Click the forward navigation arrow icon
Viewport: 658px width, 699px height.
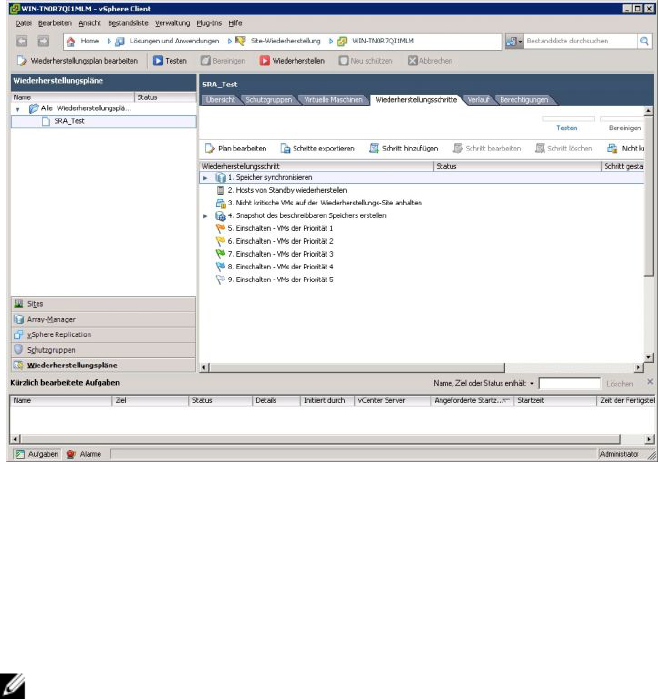coord(43,41)
